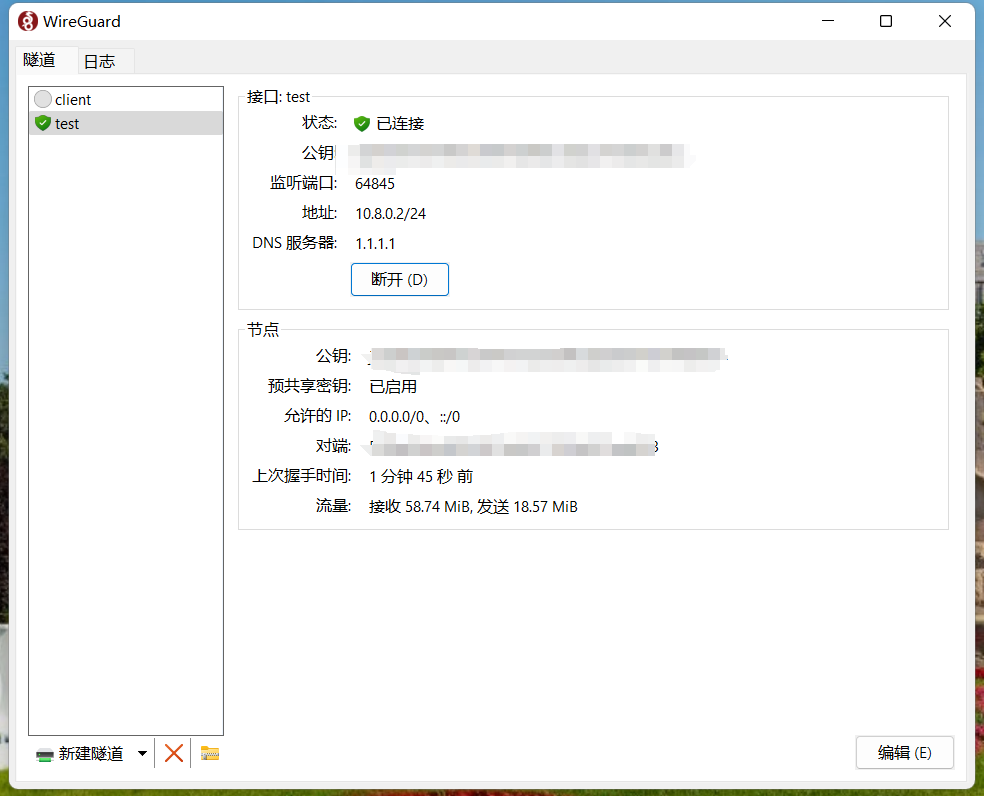Expand the dropdown arrow beside 新建隧道
Screen dimensions: 984x796
point(142,753)
